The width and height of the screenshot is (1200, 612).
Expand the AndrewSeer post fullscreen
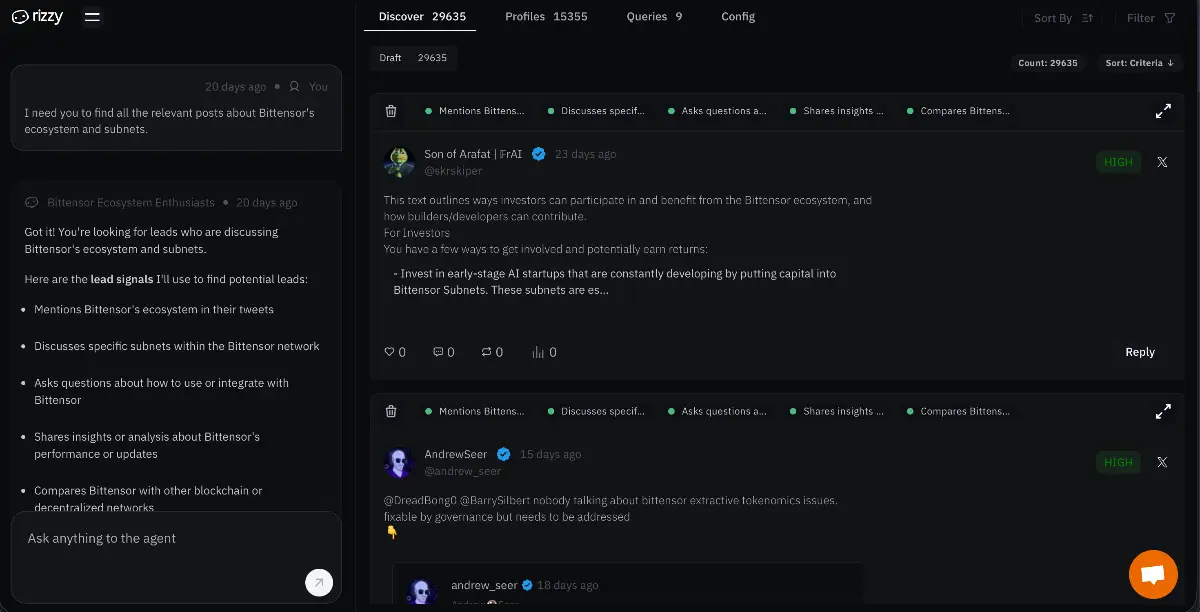pyautogui.click(x=1163, y=411)
